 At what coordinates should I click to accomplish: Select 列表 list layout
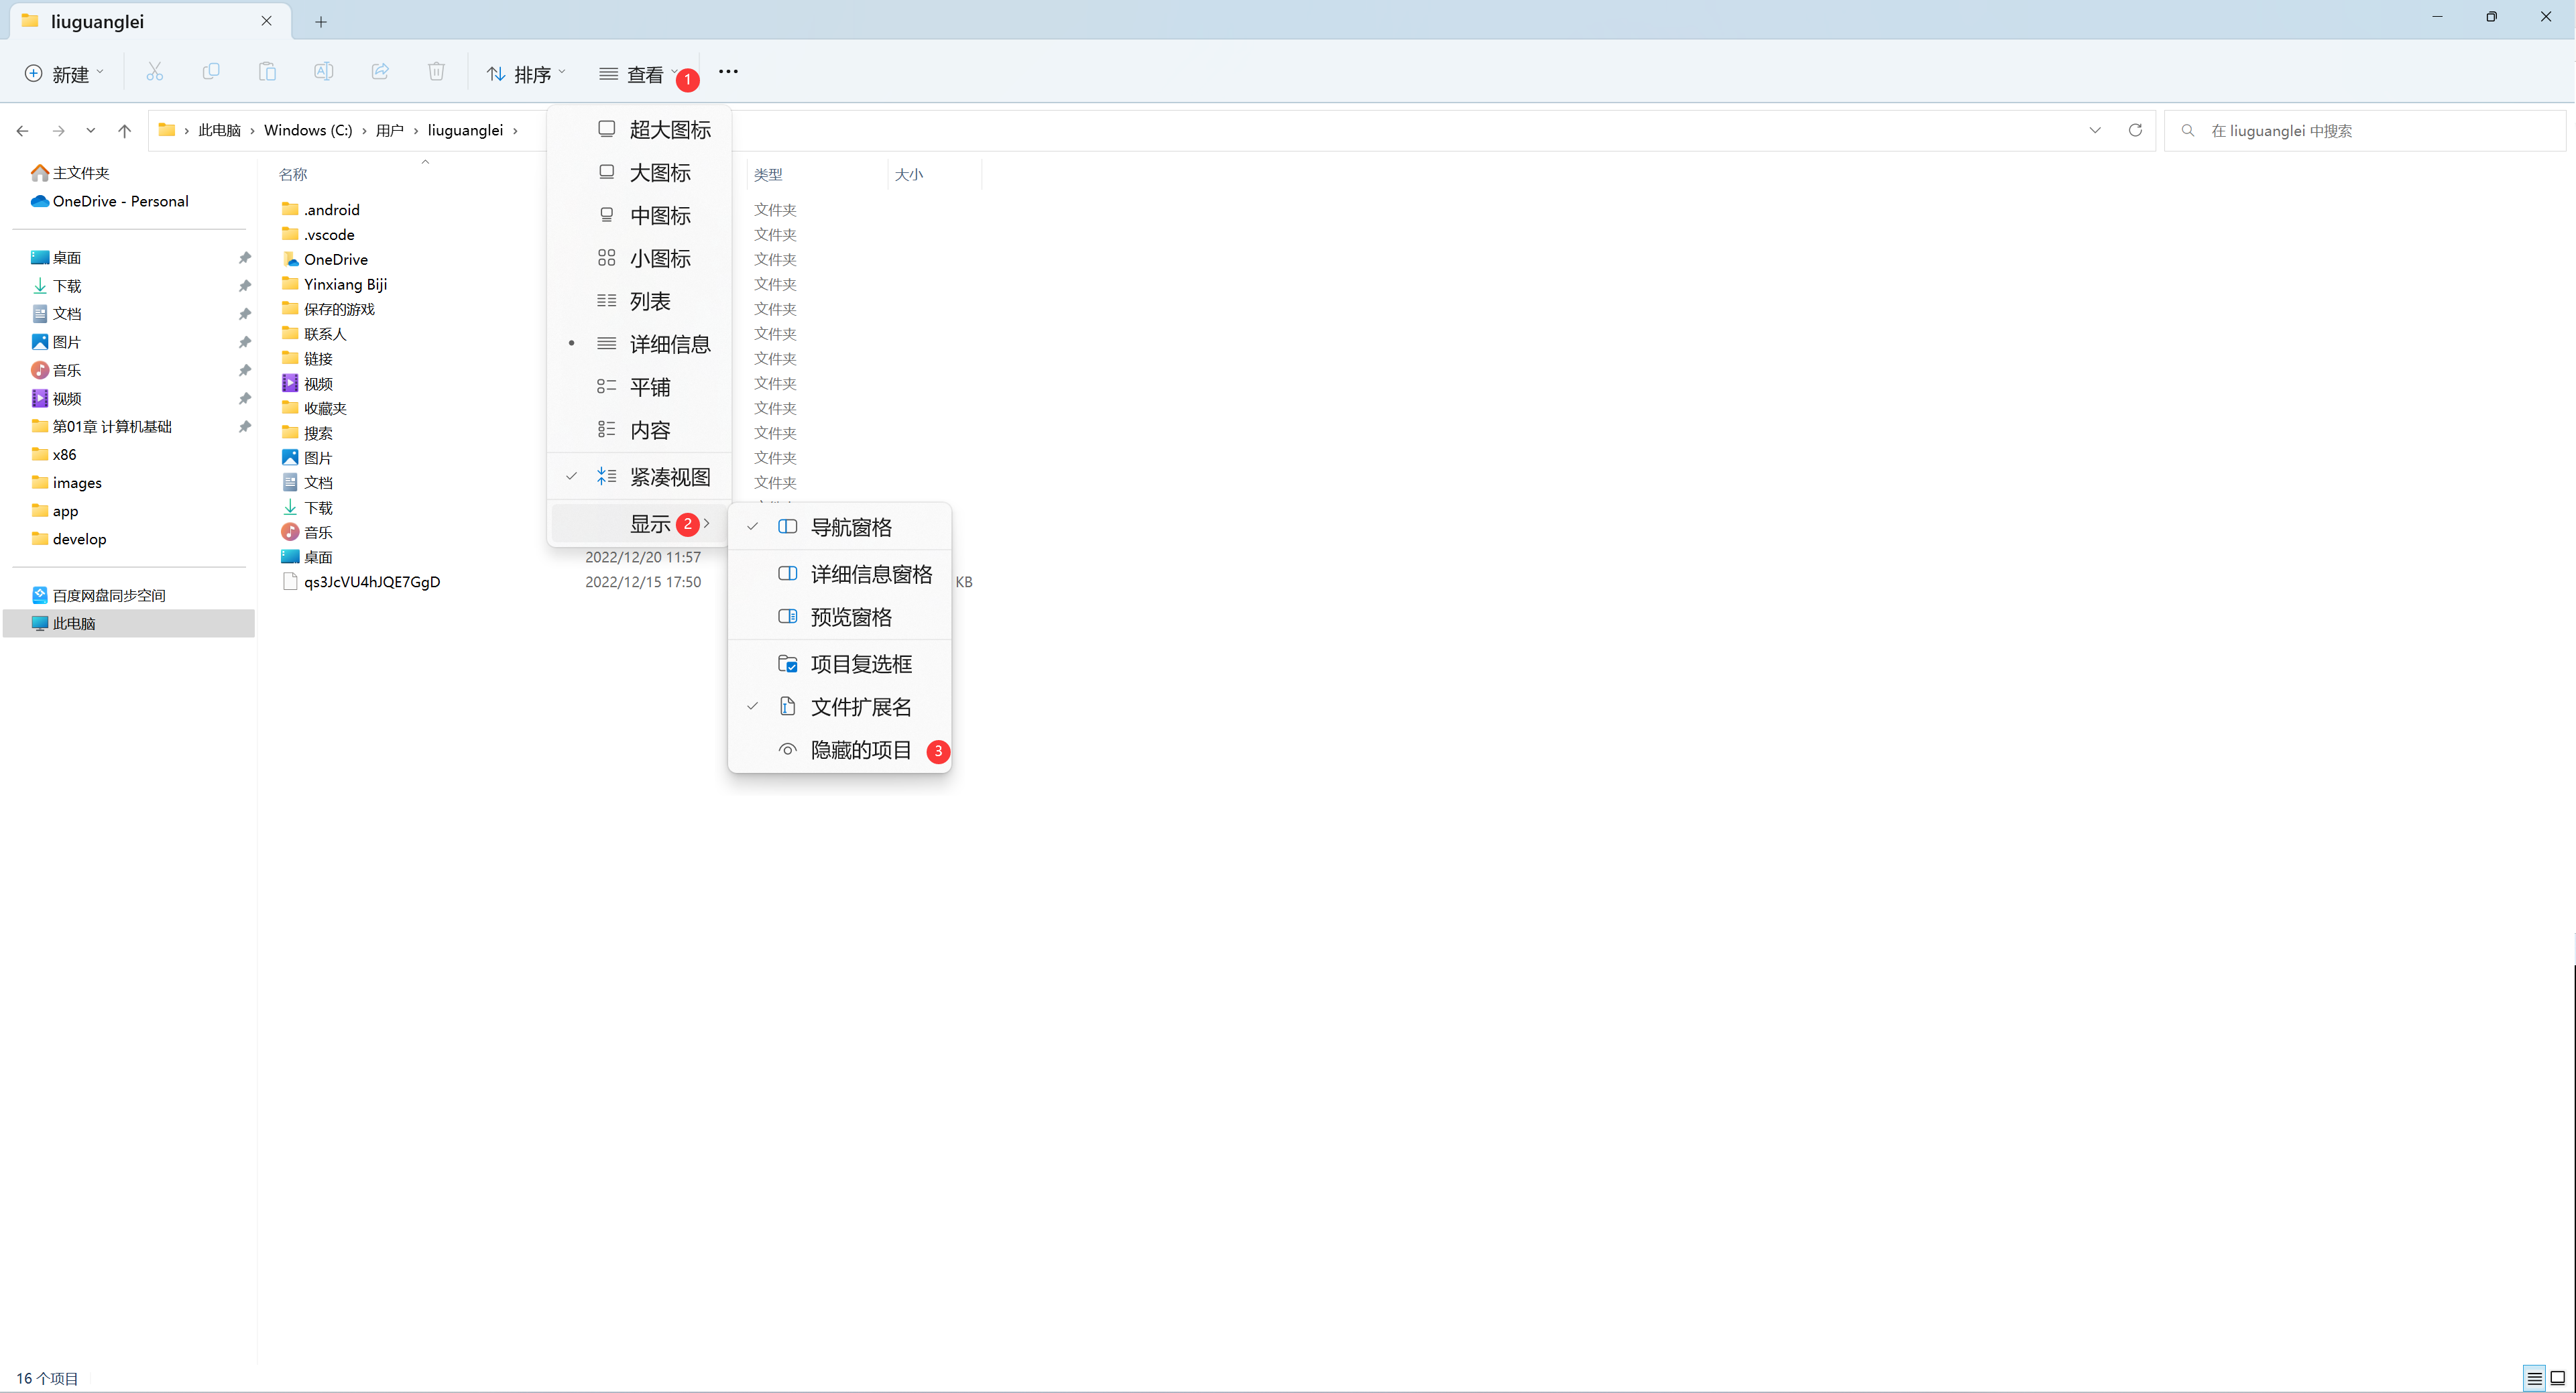coord(639,301)
